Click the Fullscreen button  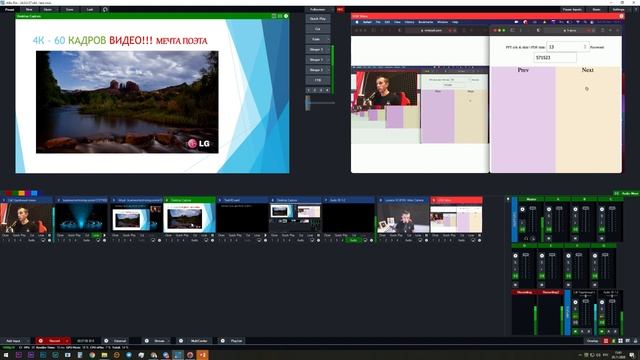(318, 9)
